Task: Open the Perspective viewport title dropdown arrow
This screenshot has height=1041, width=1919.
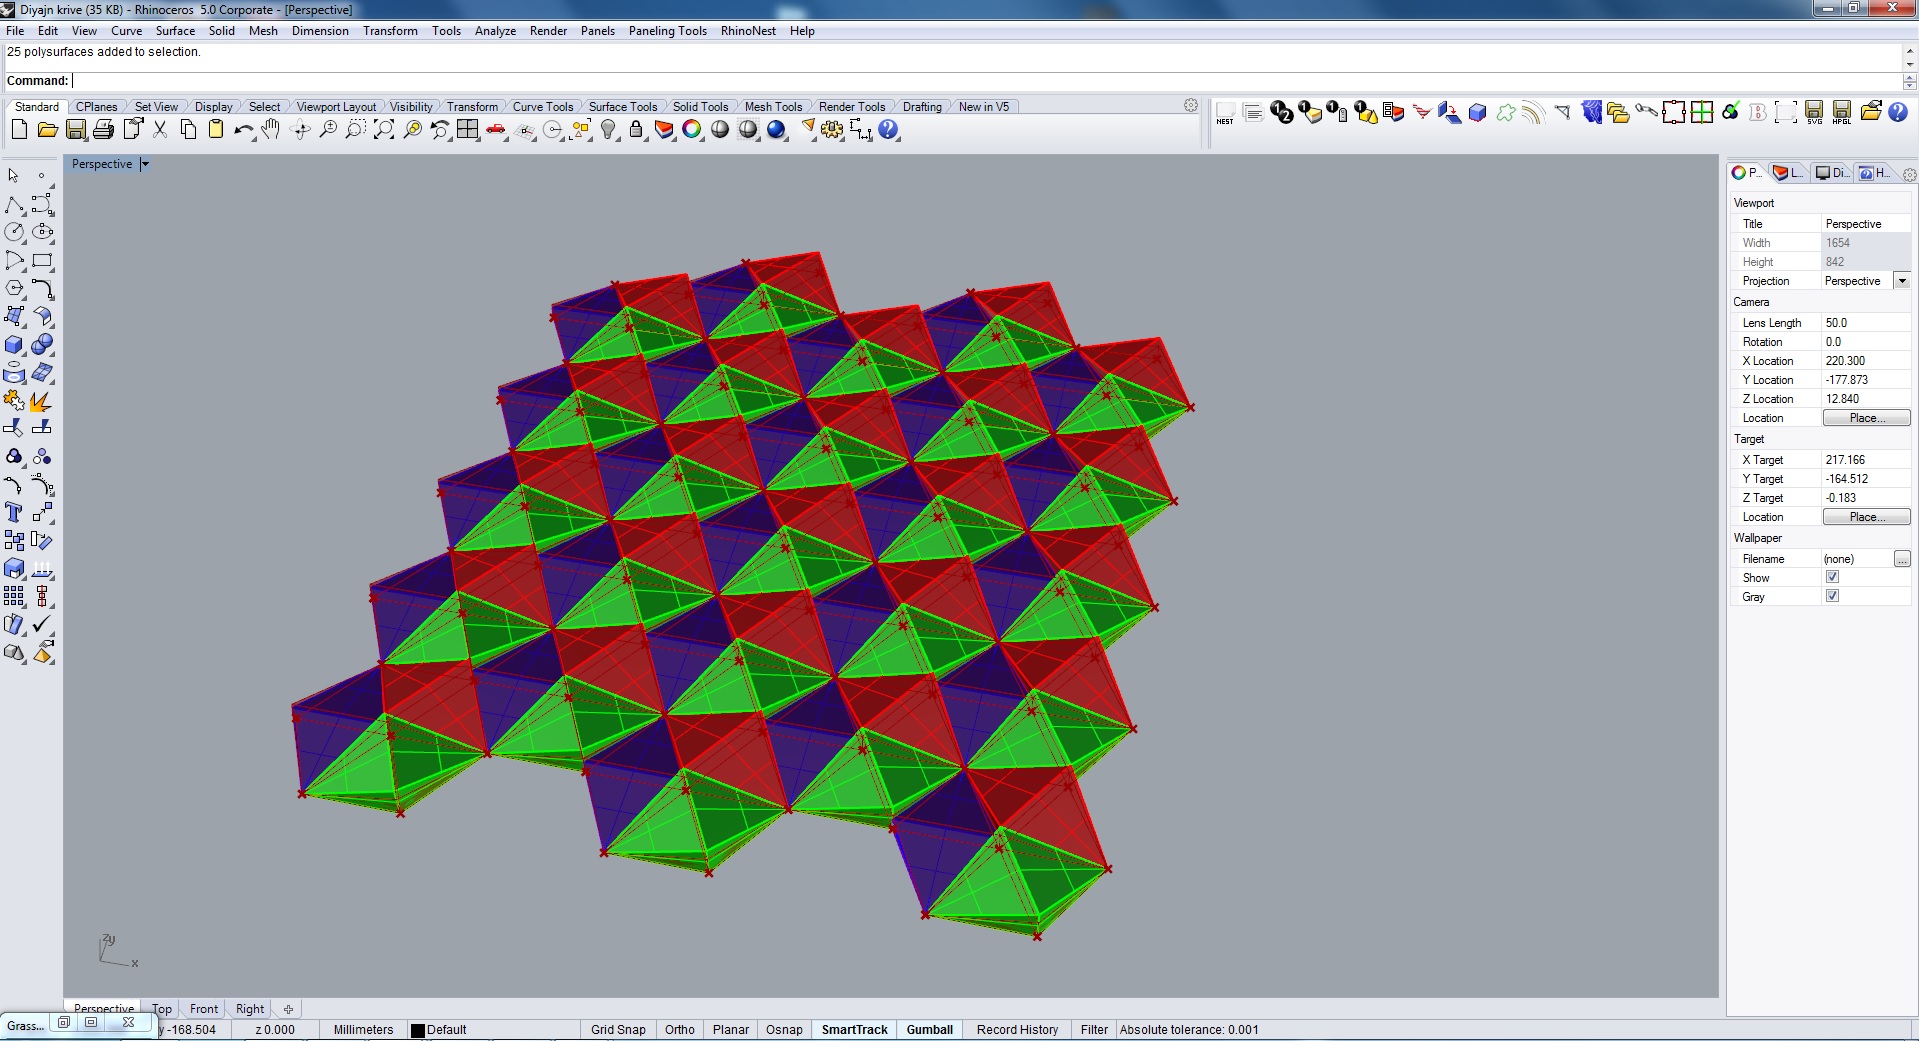Action: [145, 164]
